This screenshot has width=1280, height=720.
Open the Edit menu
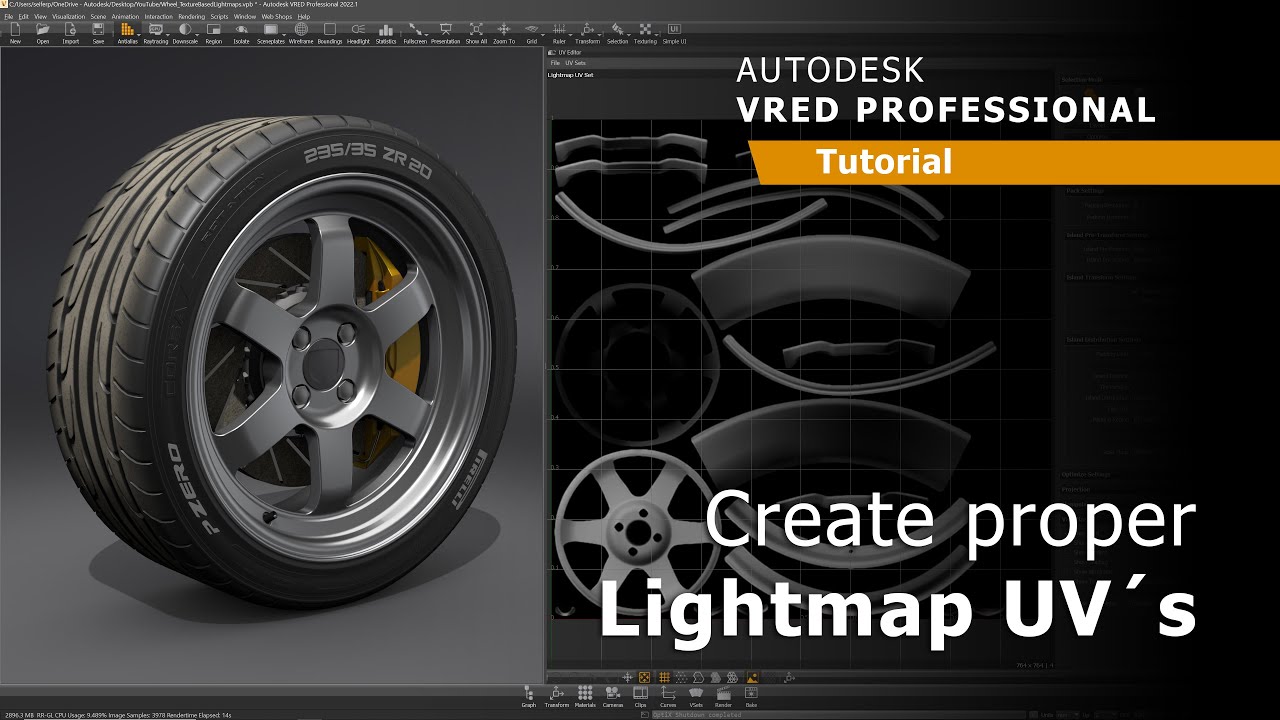tap(24, 17)
